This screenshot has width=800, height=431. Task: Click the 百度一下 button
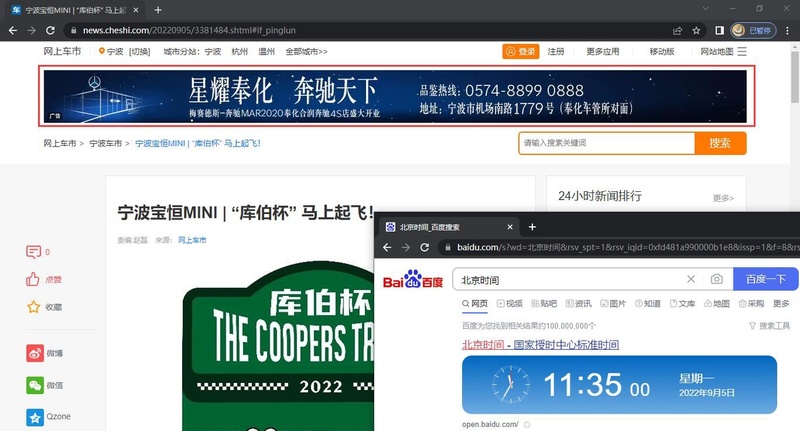tap(766, 279)
